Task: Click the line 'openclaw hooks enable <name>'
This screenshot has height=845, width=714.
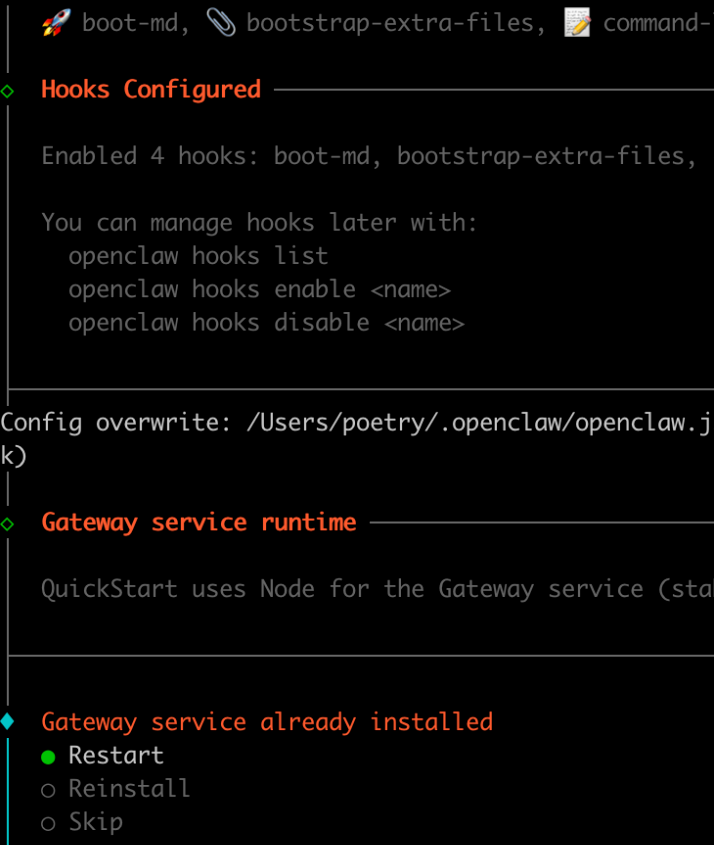Action: (260, 289)
